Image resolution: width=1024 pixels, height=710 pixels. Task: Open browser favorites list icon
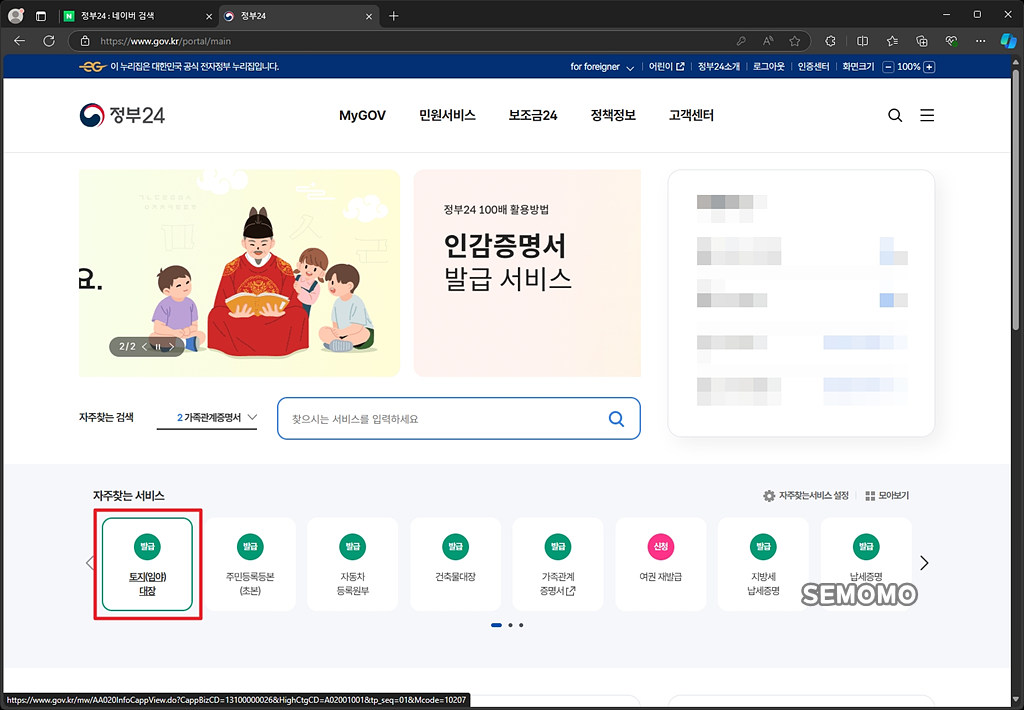click(893, 41)
